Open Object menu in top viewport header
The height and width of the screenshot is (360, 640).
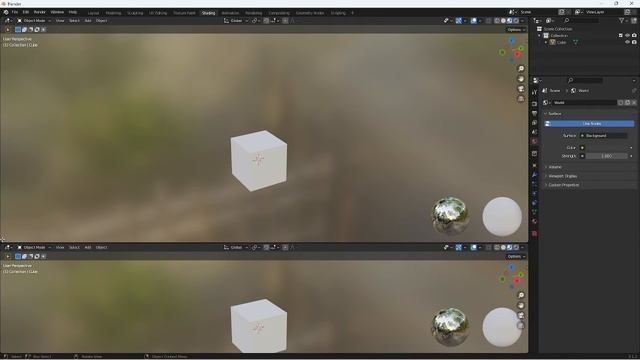101,20
